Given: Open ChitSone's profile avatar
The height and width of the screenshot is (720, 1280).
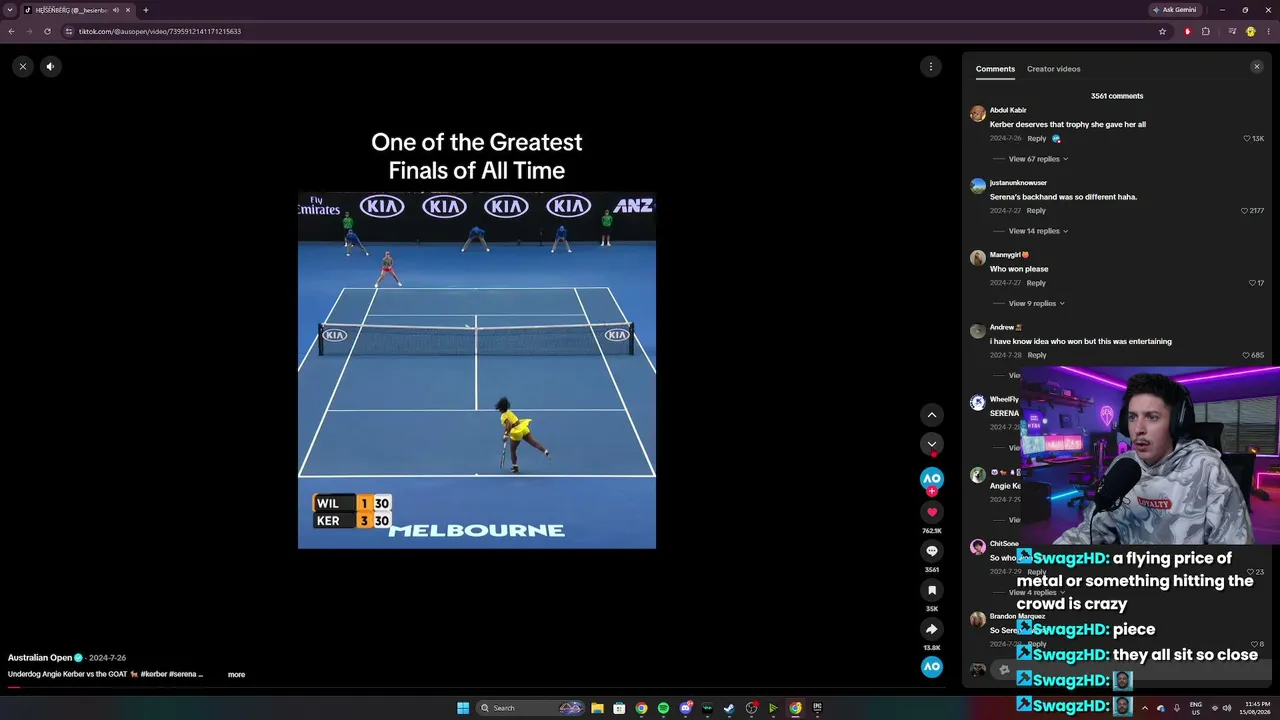Looking at the screenshot, I should [x=978, y=547].
